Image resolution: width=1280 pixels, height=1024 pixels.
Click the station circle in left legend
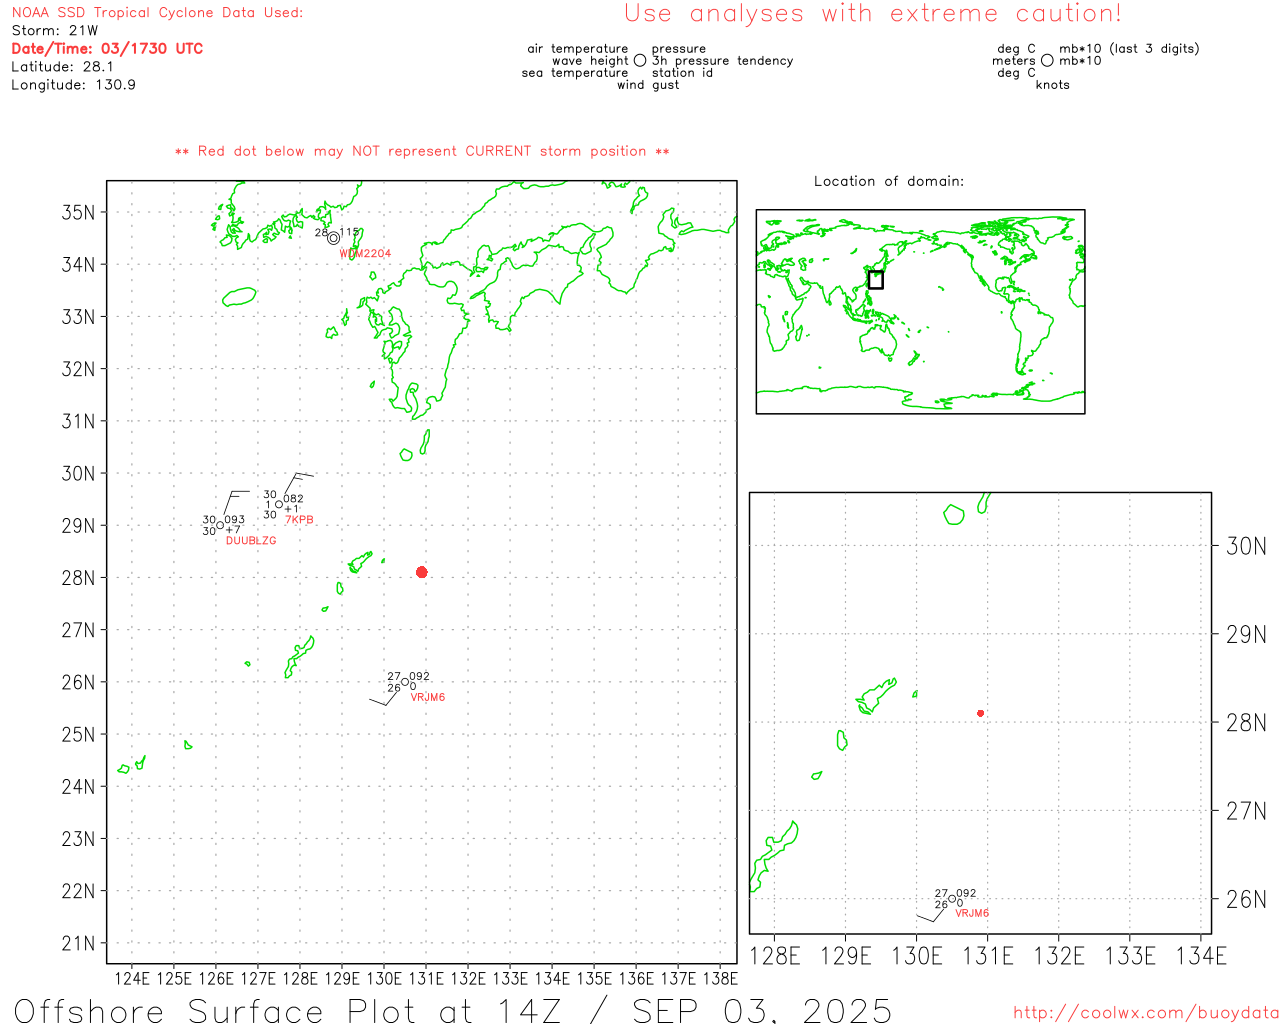640,60
